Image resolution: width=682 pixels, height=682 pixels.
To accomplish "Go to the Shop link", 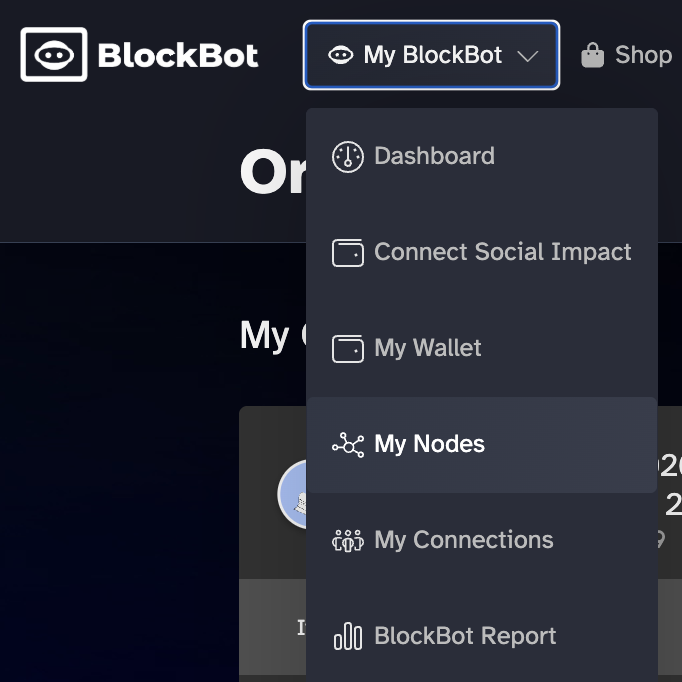I will point(643,55).
